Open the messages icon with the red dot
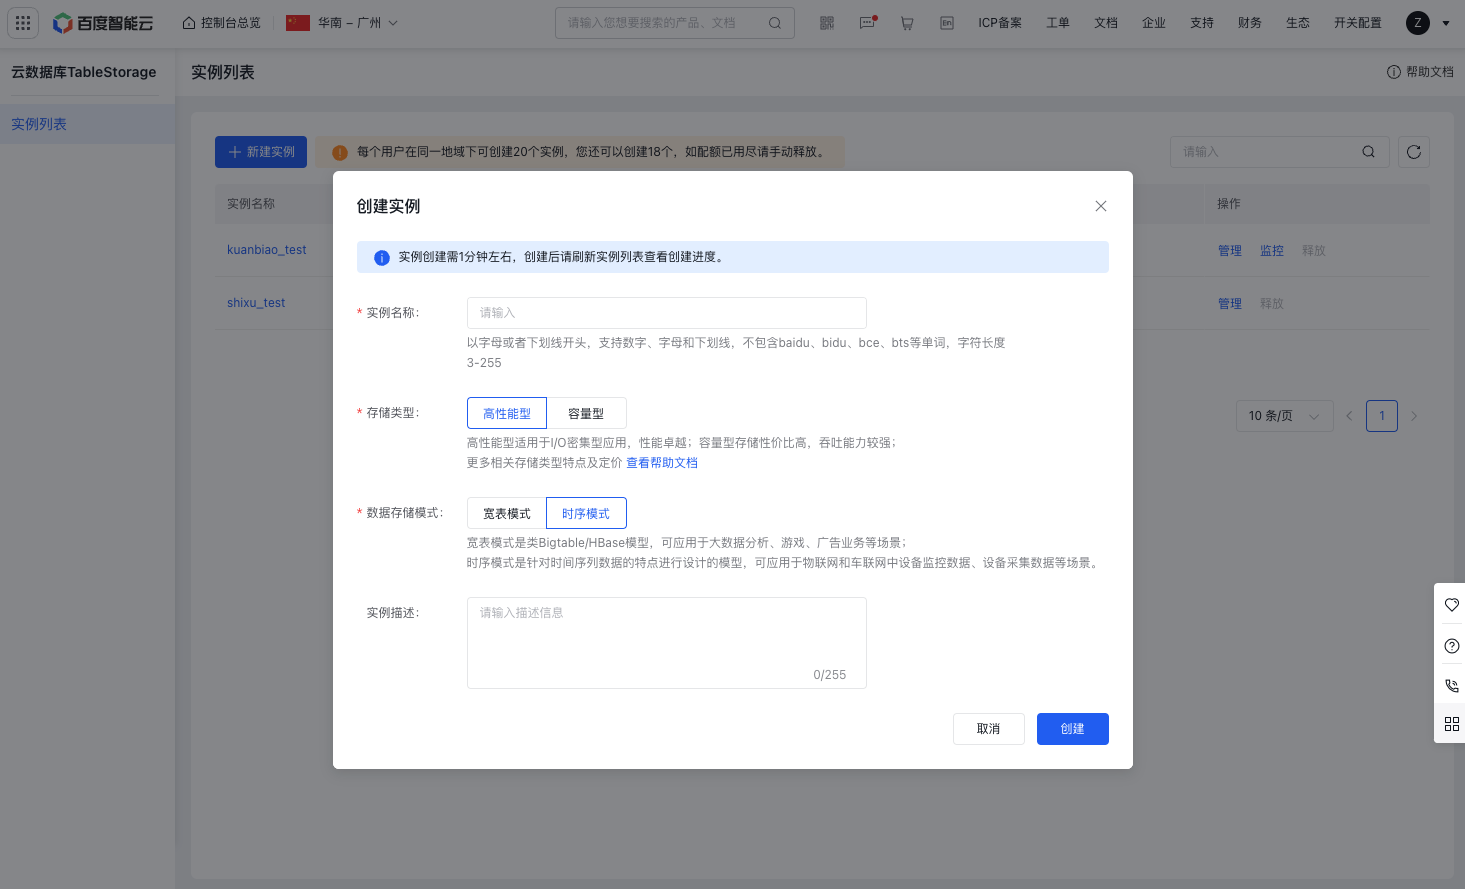This screenshot has height=889, width=1465. 867,22
